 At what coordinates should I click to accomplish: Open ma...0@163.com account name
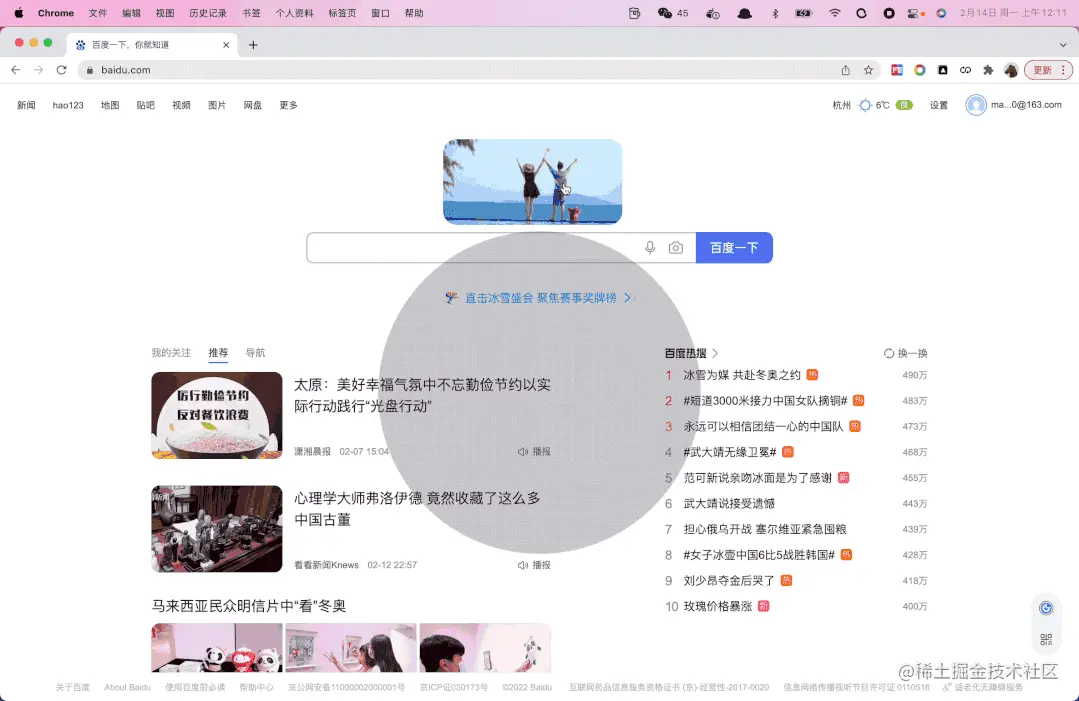1026,105
